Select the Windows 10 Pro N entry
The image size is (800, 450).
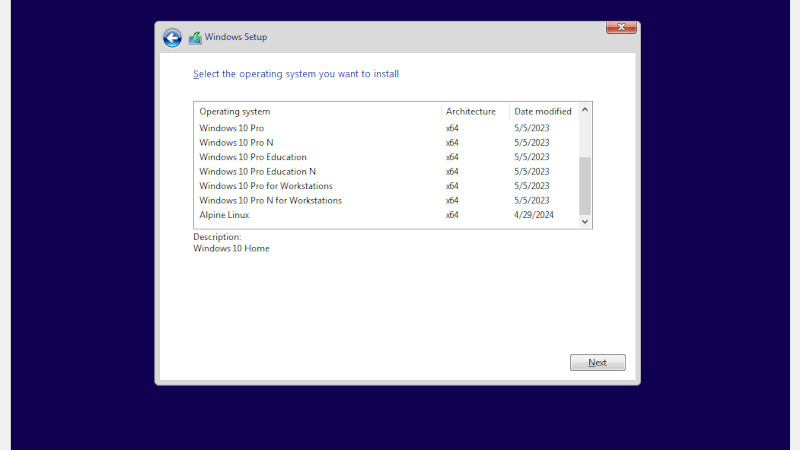click(x=236, y=143)
